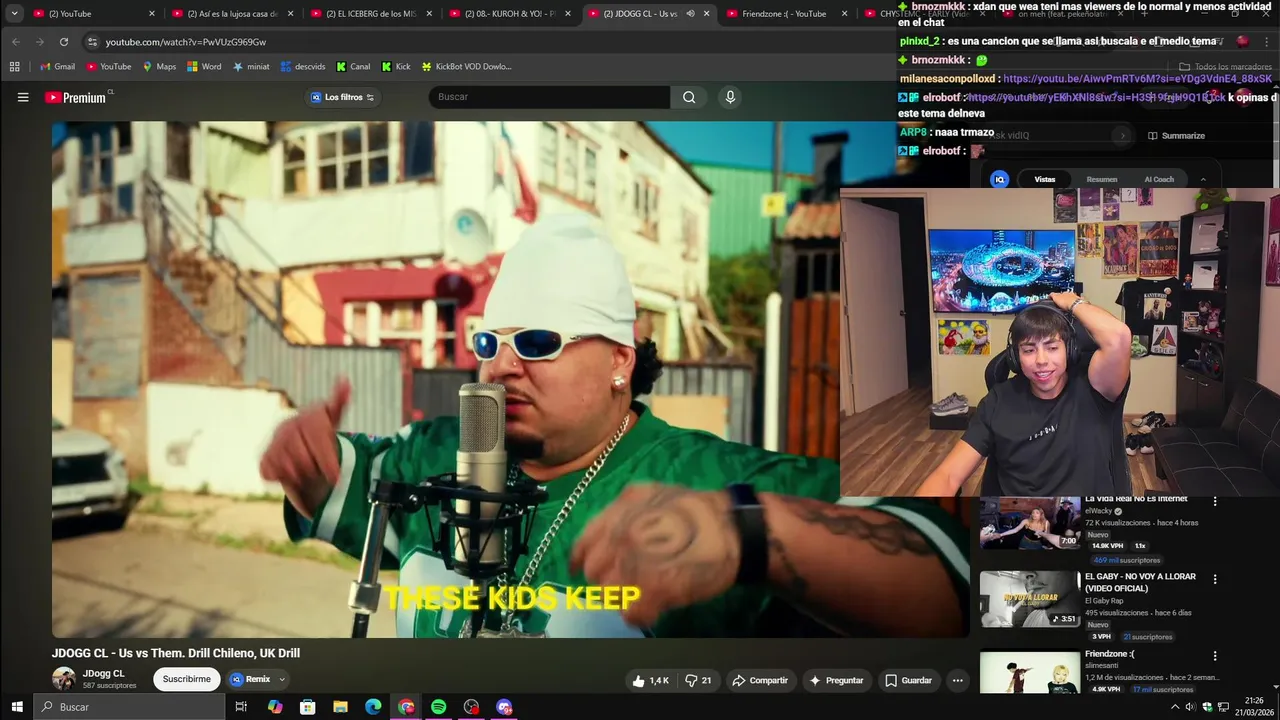Open Windows Start menu
This screenshot has width=1280, height=720.
(x=16, y=707)
